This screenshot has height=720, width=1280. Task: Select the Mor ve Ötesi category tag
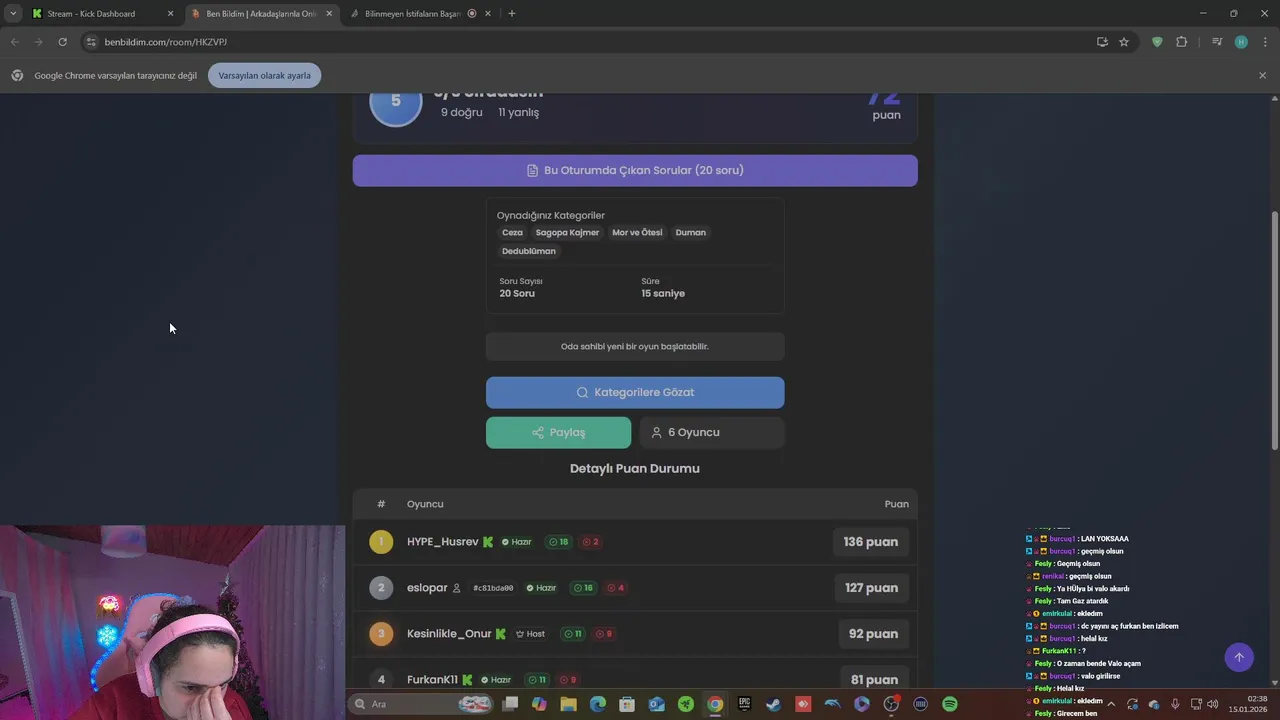637,232
